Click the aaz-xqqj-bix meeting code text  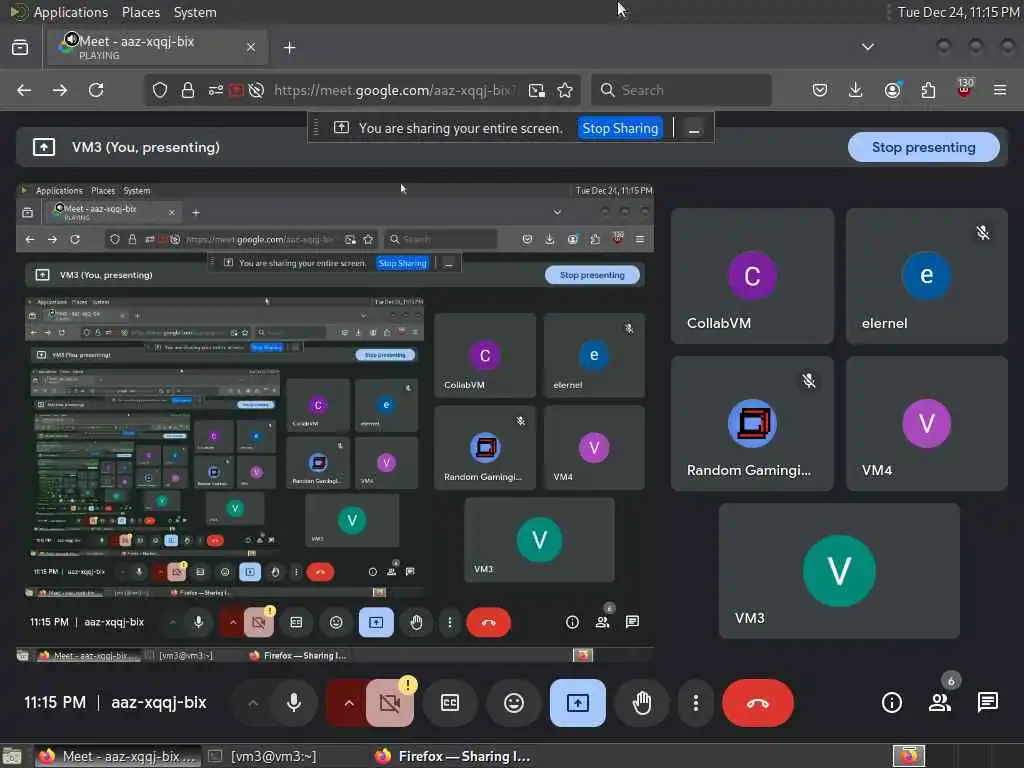[x=159, y=703]
